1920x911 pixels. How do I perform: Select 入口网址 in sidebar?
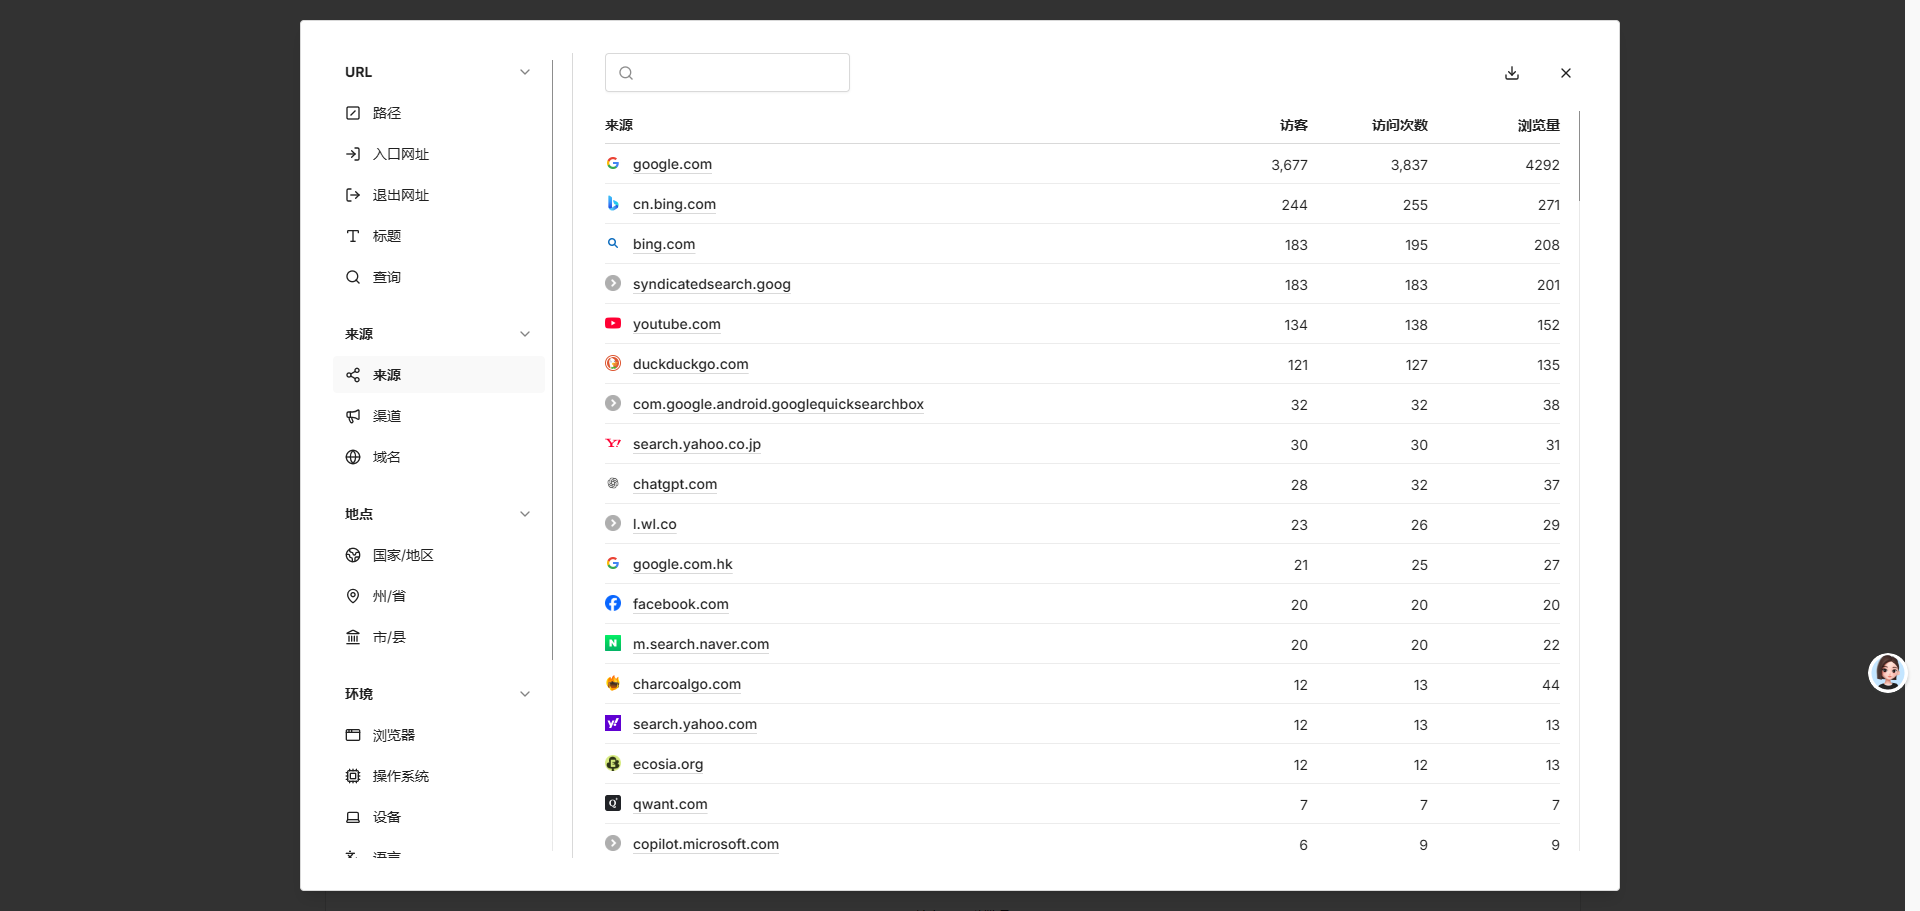439,154
